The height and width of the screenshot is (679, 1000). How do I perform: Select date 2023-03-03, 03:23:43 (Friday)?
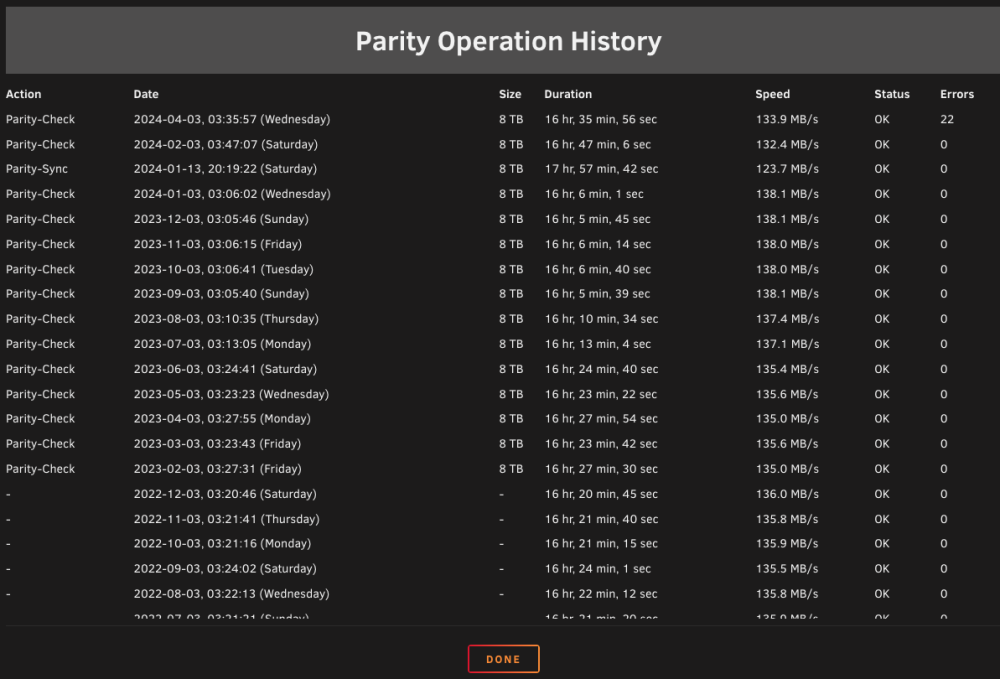(217, 444)
